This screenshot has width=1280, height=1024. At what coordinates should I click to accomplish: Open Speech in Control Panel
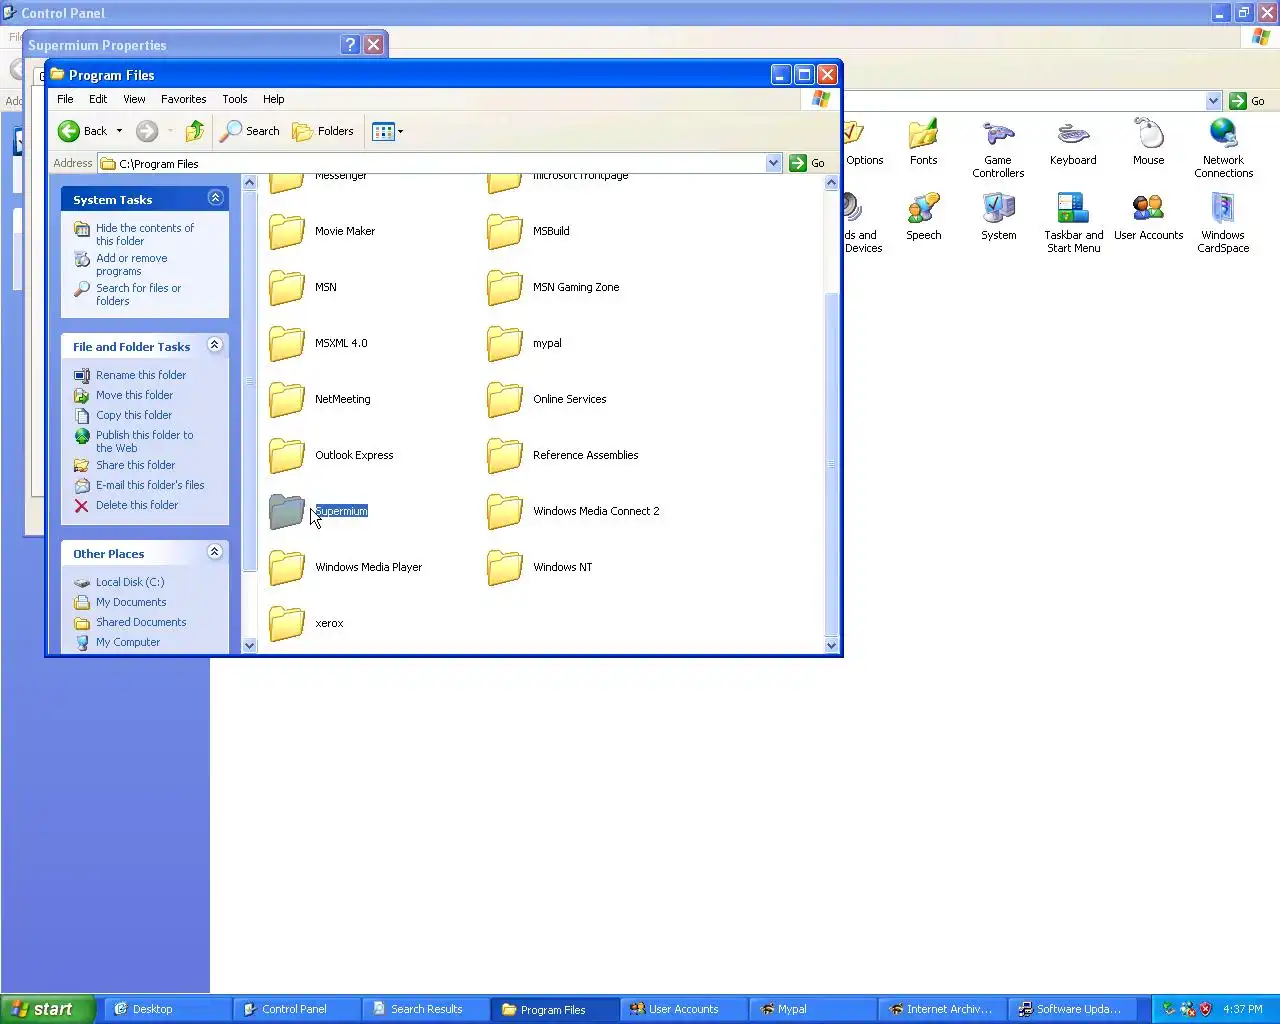[923, 217]
